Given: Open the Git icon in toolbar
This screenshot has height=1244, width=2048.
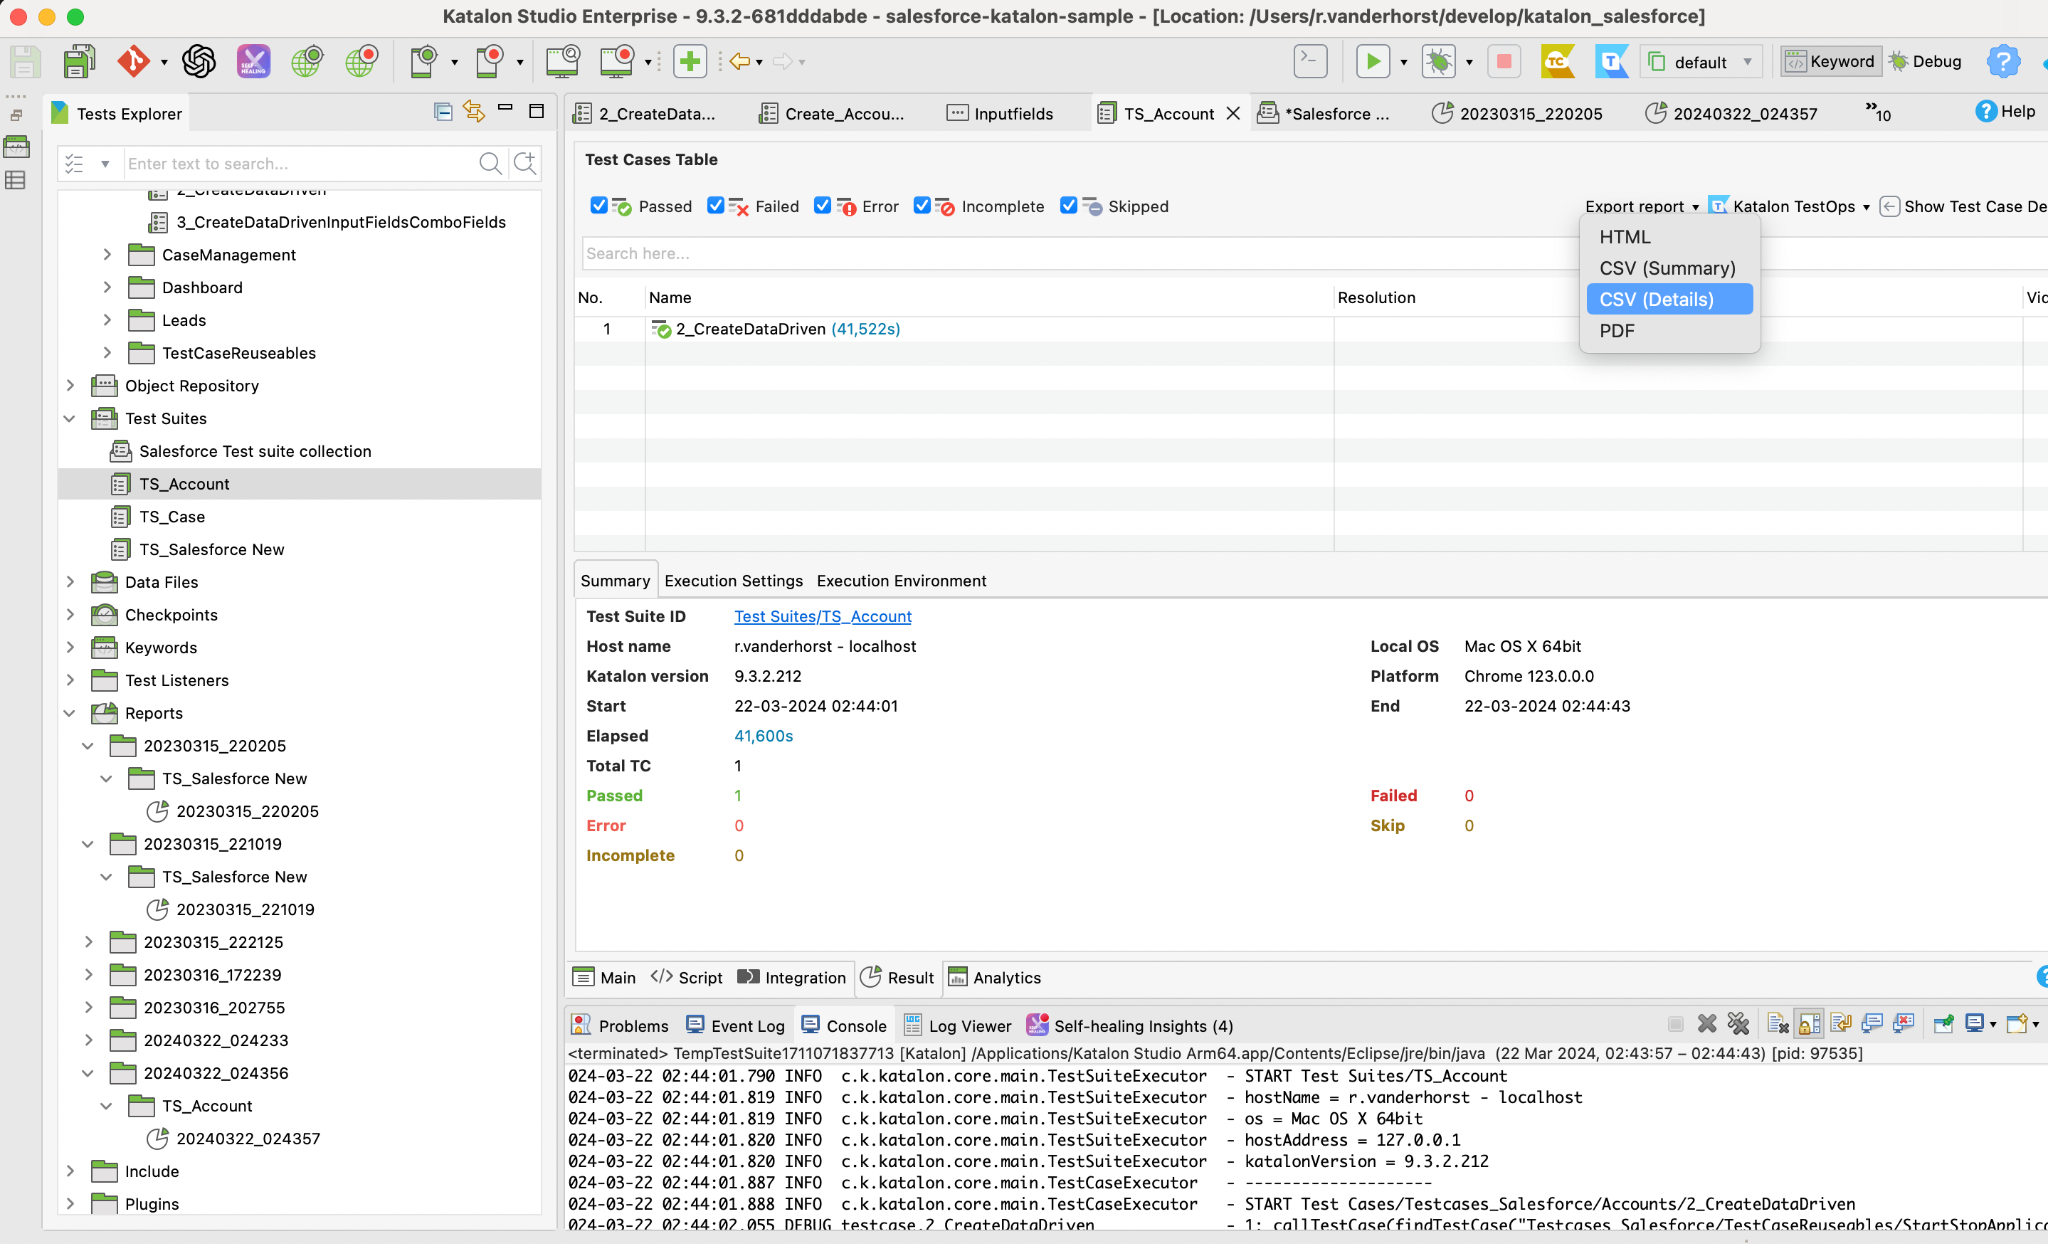Looking at the screenshot, I should pyautogui.click(x=134, y=62).
